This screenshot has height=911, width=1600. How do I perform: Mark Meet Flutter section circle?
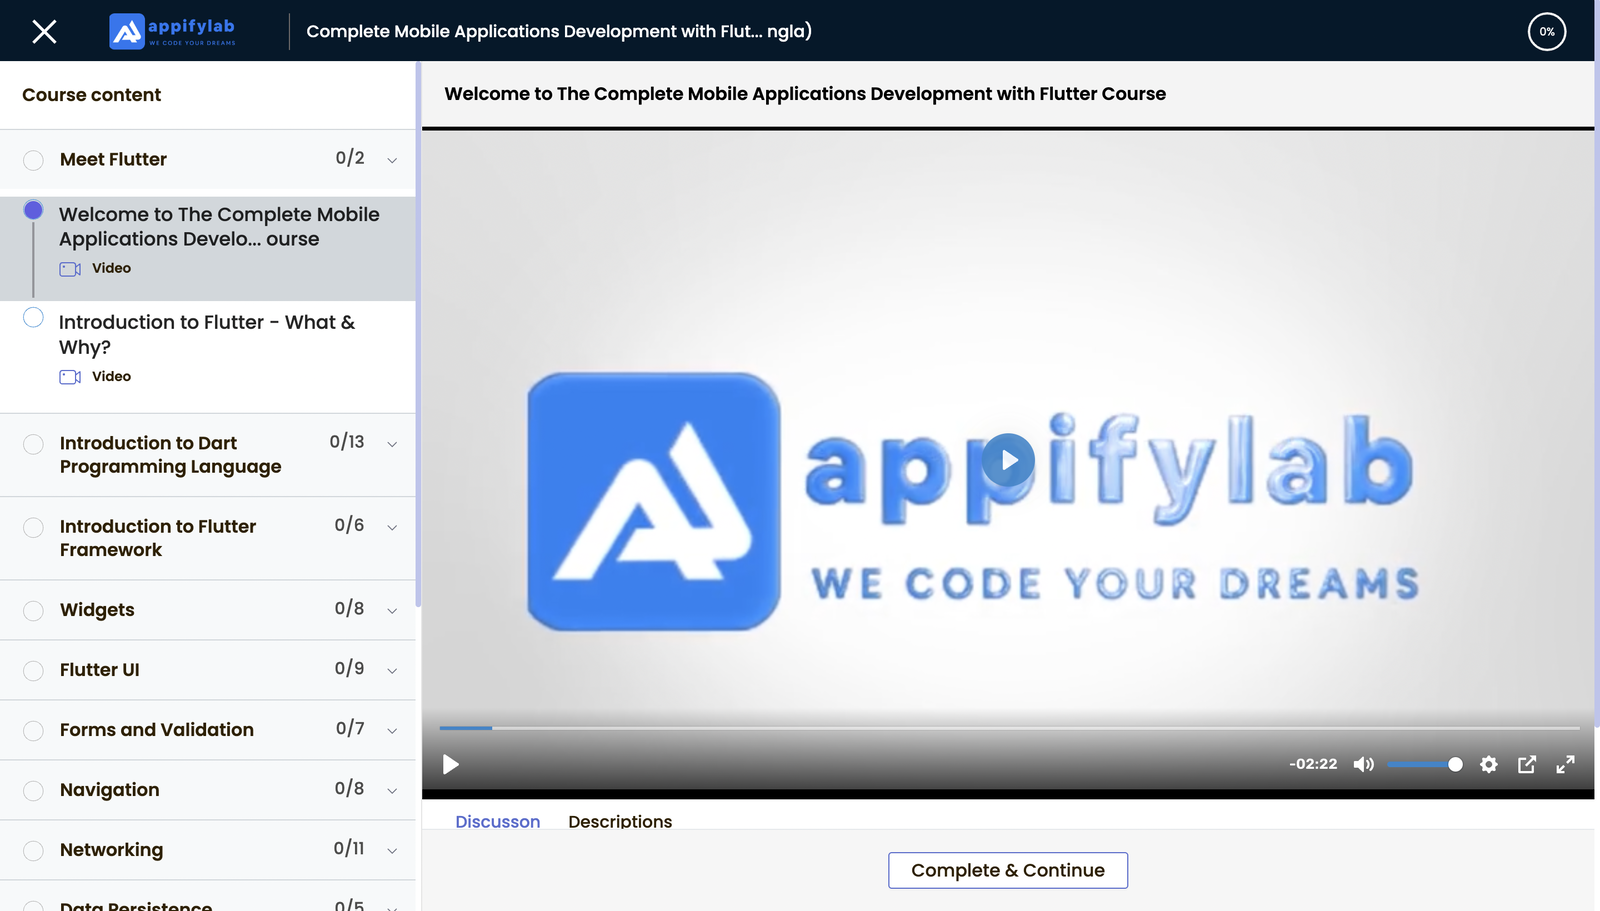pyautogui.click(x=33, y=160)
